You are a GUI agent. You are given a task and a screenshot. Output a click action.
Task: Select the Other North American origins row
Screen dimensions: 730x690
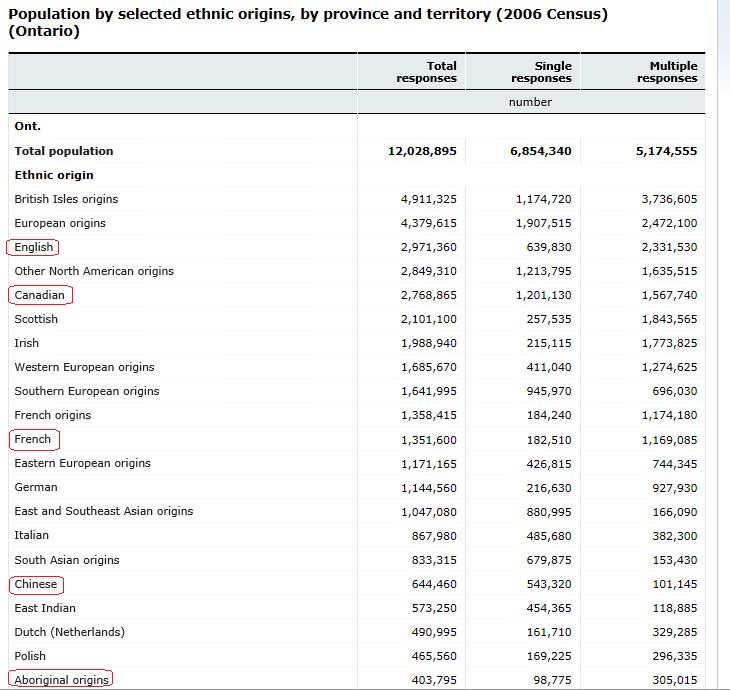[94, 271]
